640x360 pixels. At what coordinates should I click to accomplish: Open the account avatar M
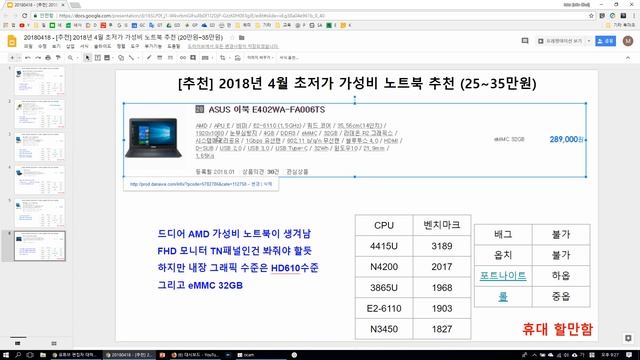coord(628,41)
